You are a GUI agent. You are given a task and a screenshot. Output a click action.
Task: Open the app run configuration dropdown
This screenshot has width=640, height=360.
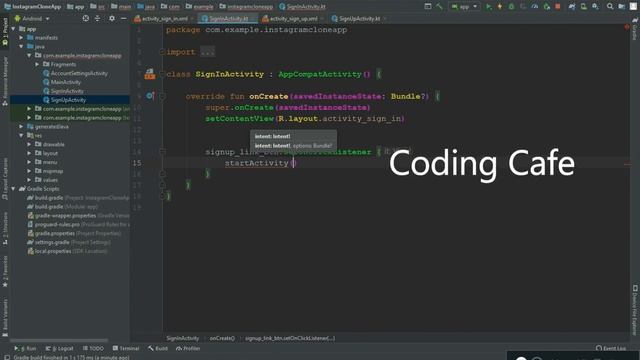click(464, 7)
